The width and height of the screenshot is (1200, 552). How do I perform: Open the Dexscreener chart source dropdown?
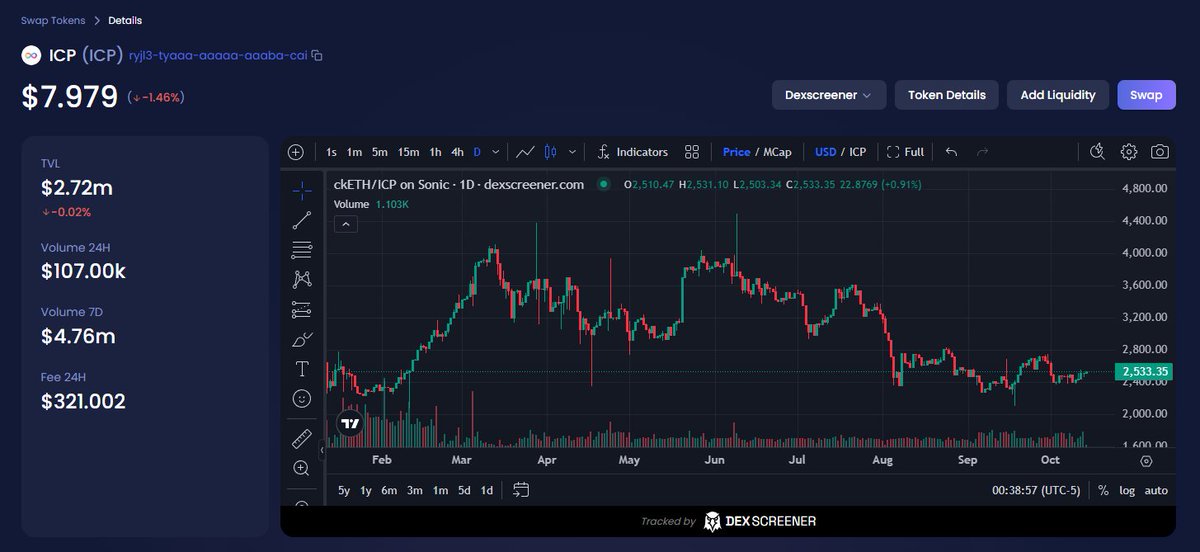(x=828, y=95)
